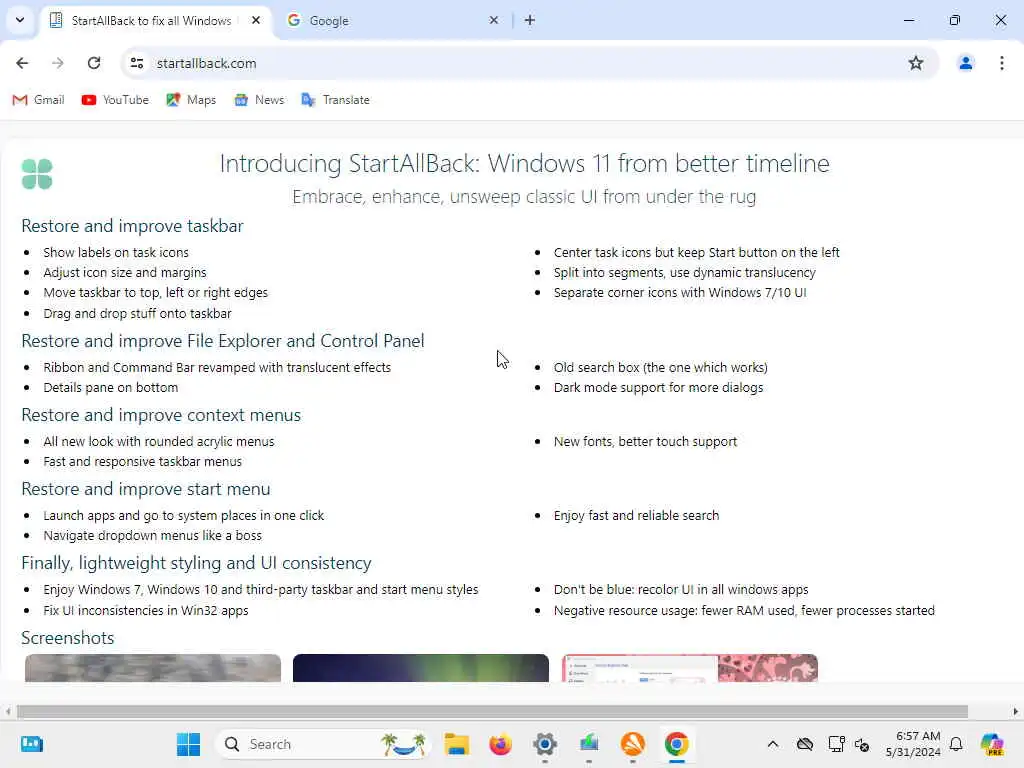Click 'Restore and improve File Explorer and Control Panel'
1024x768 pixels.
[x=223, y=341]
